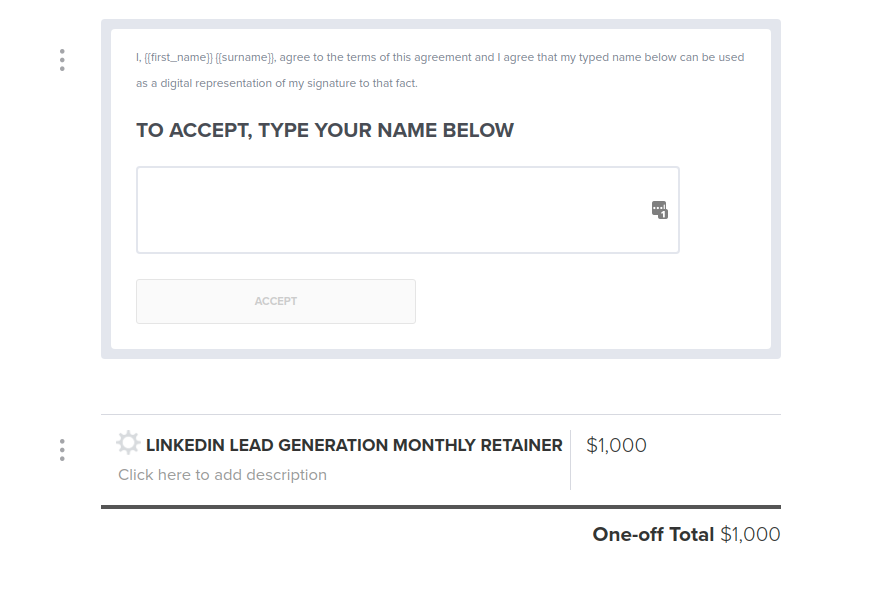This screenshot has height=590, width=887.
Task: Click the One-off Total $1,000 amount
Action: (750, 534)
